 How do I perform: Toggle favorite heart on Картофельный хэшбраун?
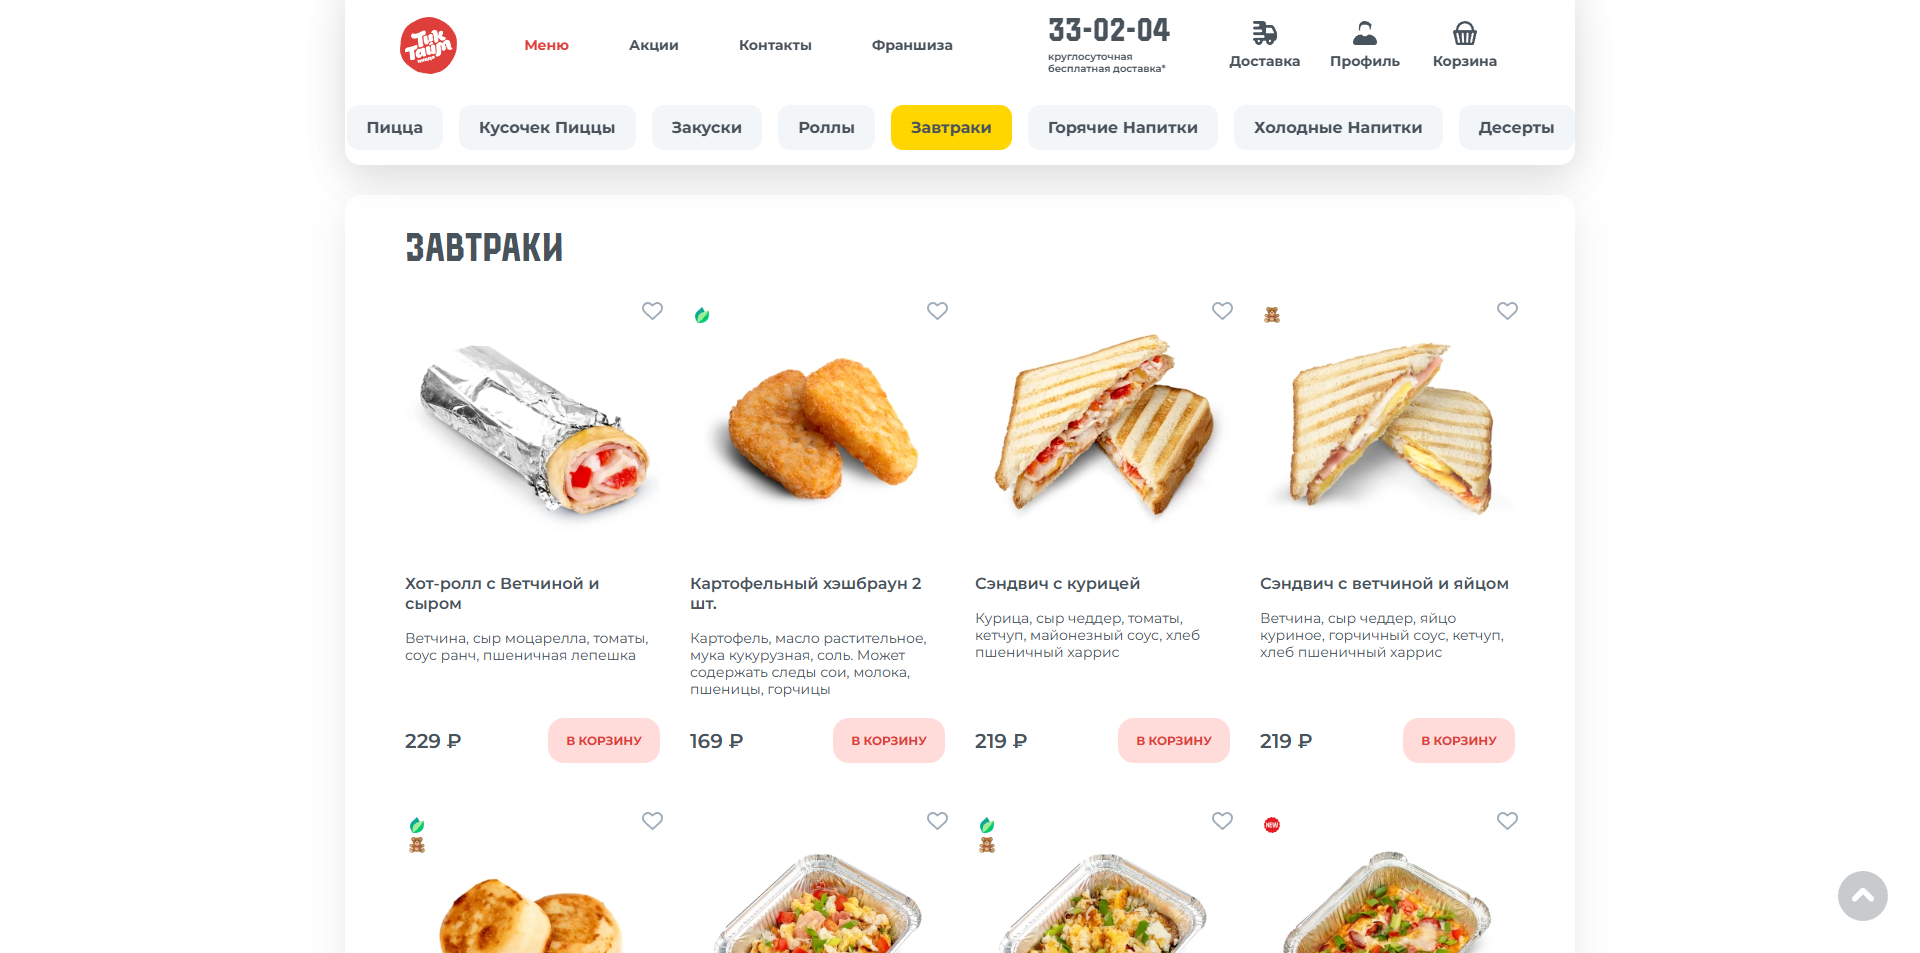click(x=937, y=311)
